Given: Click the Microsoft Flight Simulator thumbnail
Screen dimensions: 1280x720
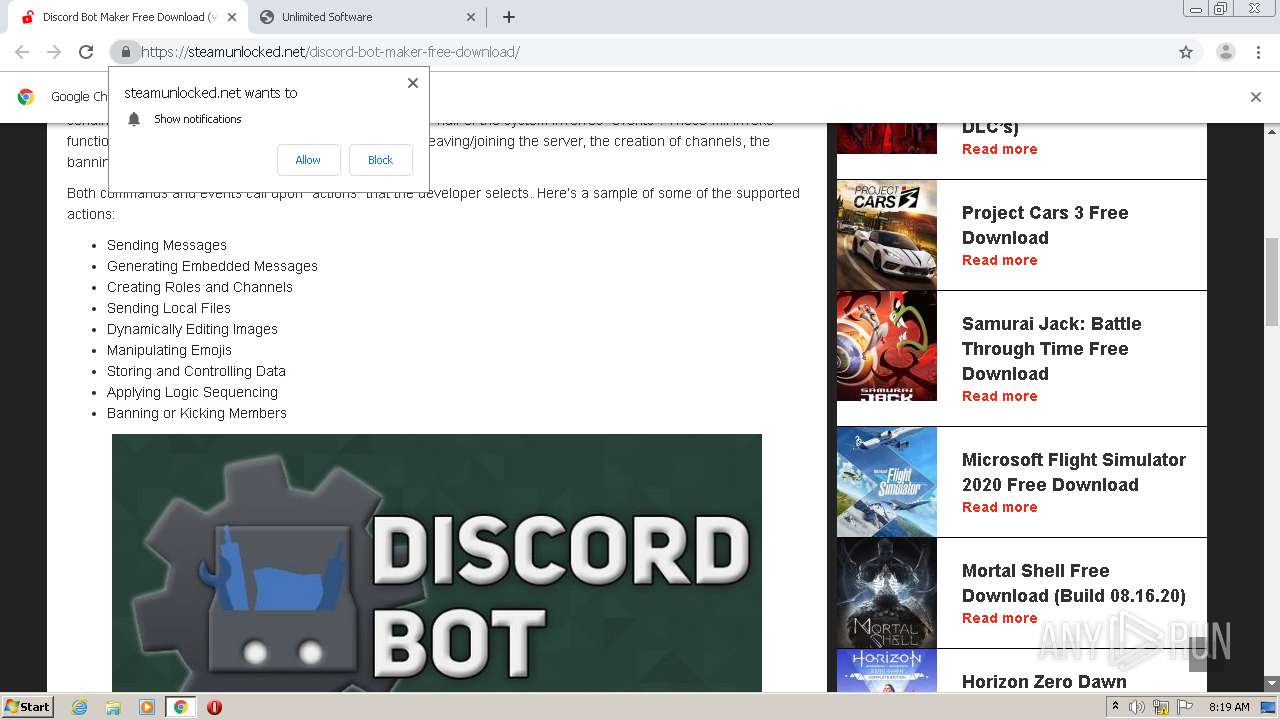Looking at the screenshot, I should point(887,482).
